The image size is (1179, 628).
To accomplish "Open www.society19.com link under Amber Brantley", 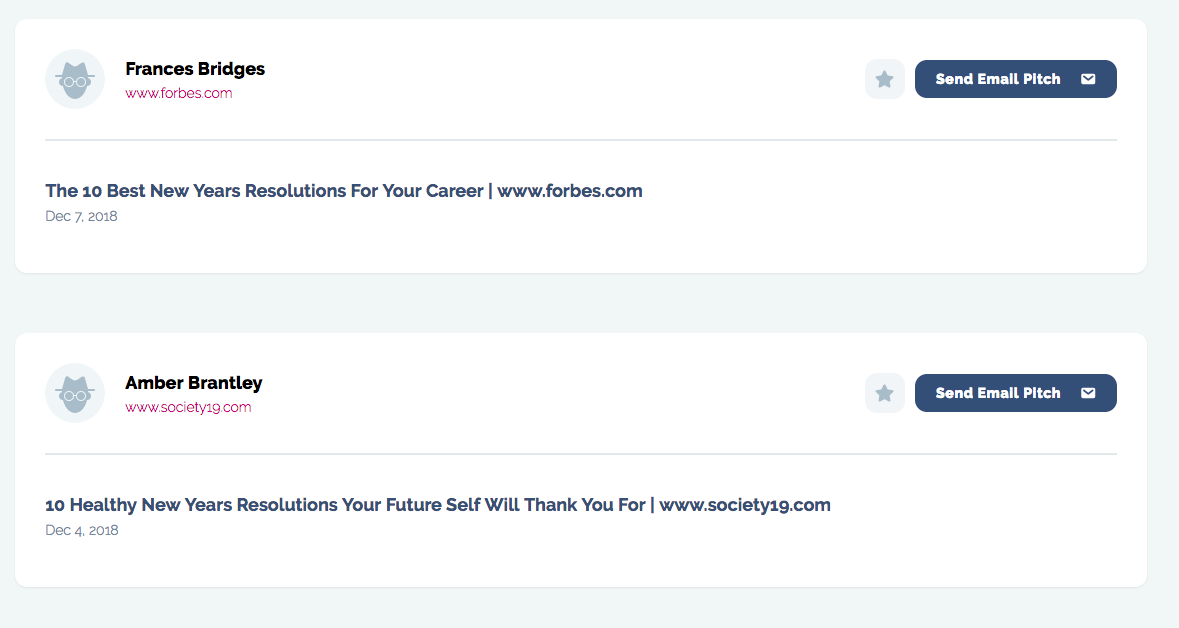I will [x=188, y=407].
